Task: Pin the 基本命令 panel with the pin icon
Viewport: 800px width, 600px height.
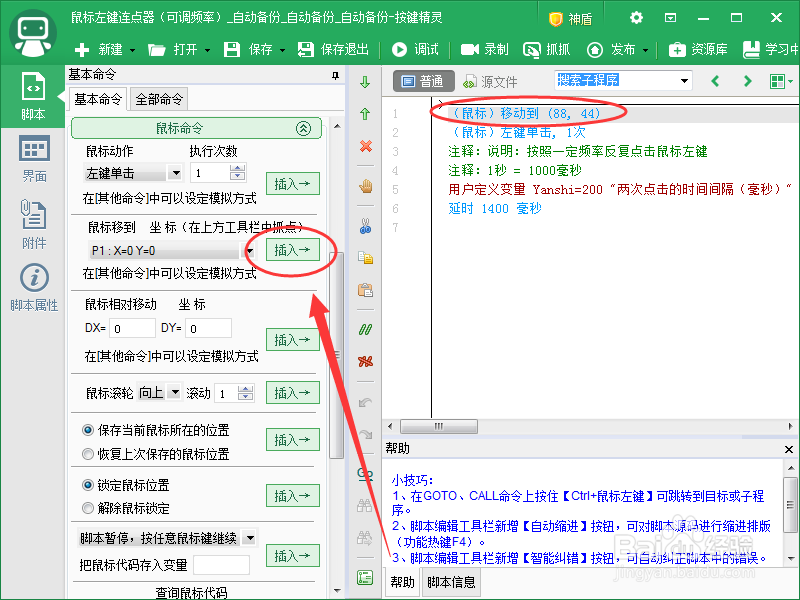Action: 335,76
